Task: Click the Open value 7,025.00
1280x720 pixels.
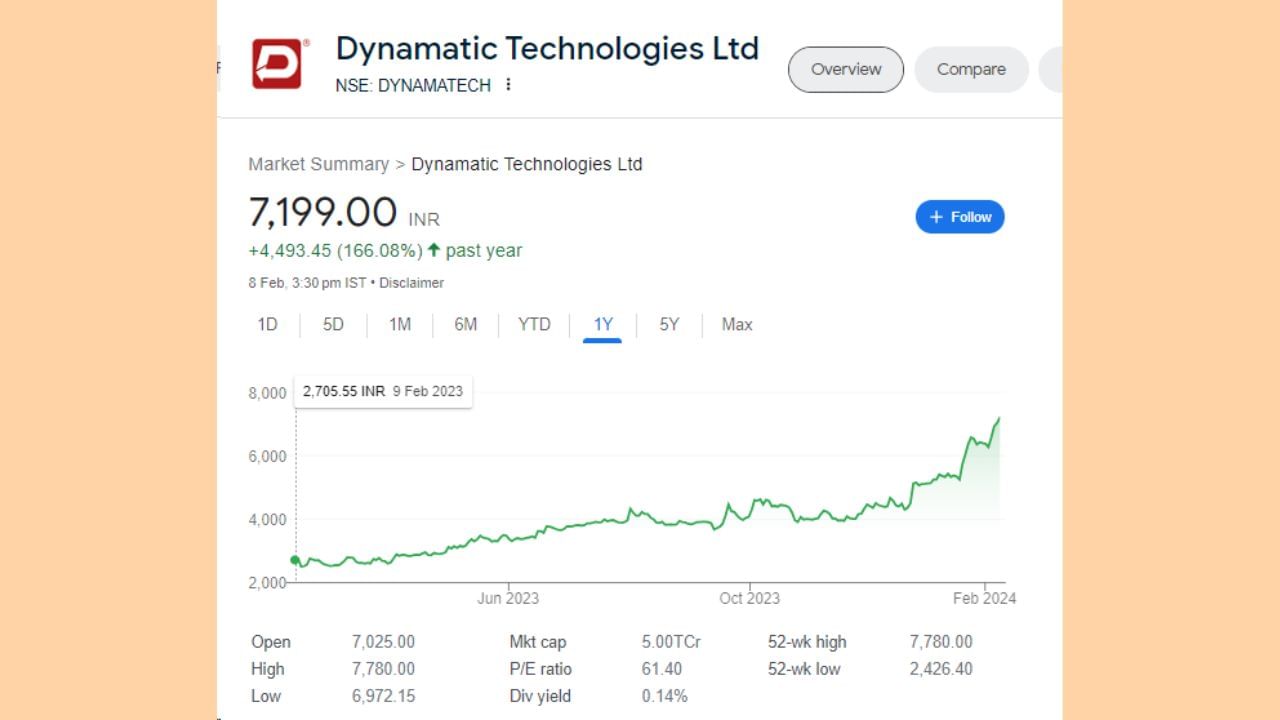Action: [383, 642]
